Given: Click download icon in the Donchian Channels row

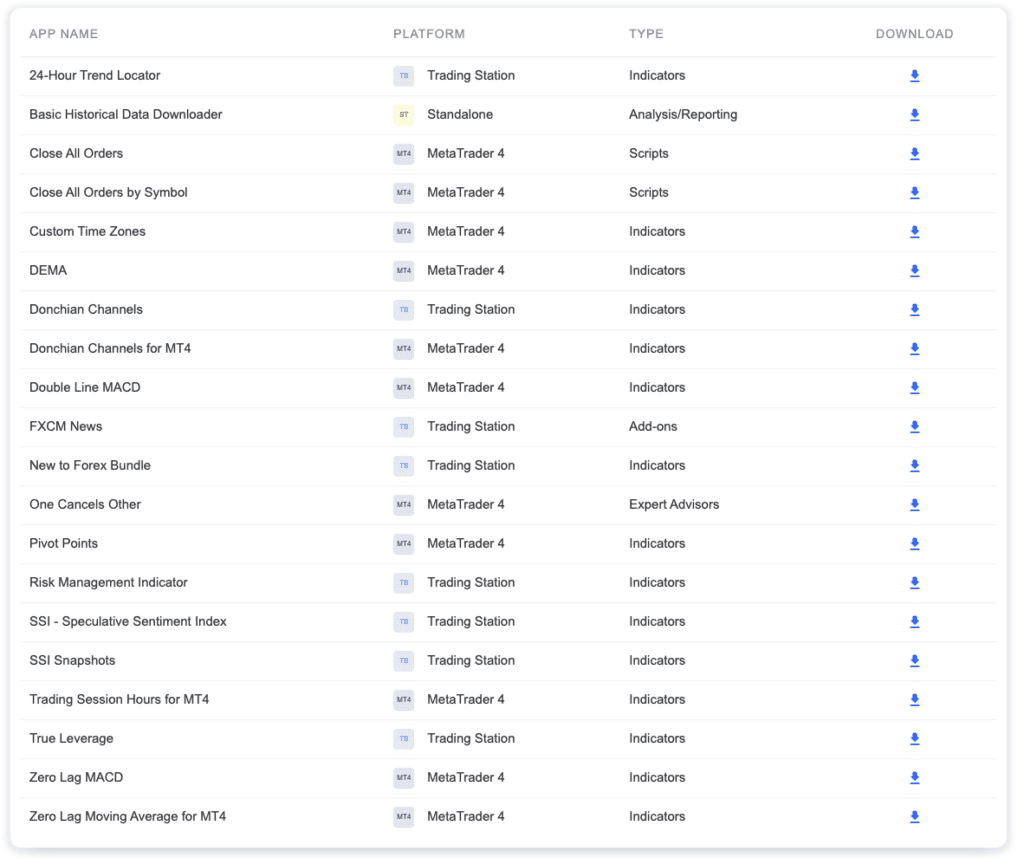Looking at the screenshot, I should [x=914, y=310].
